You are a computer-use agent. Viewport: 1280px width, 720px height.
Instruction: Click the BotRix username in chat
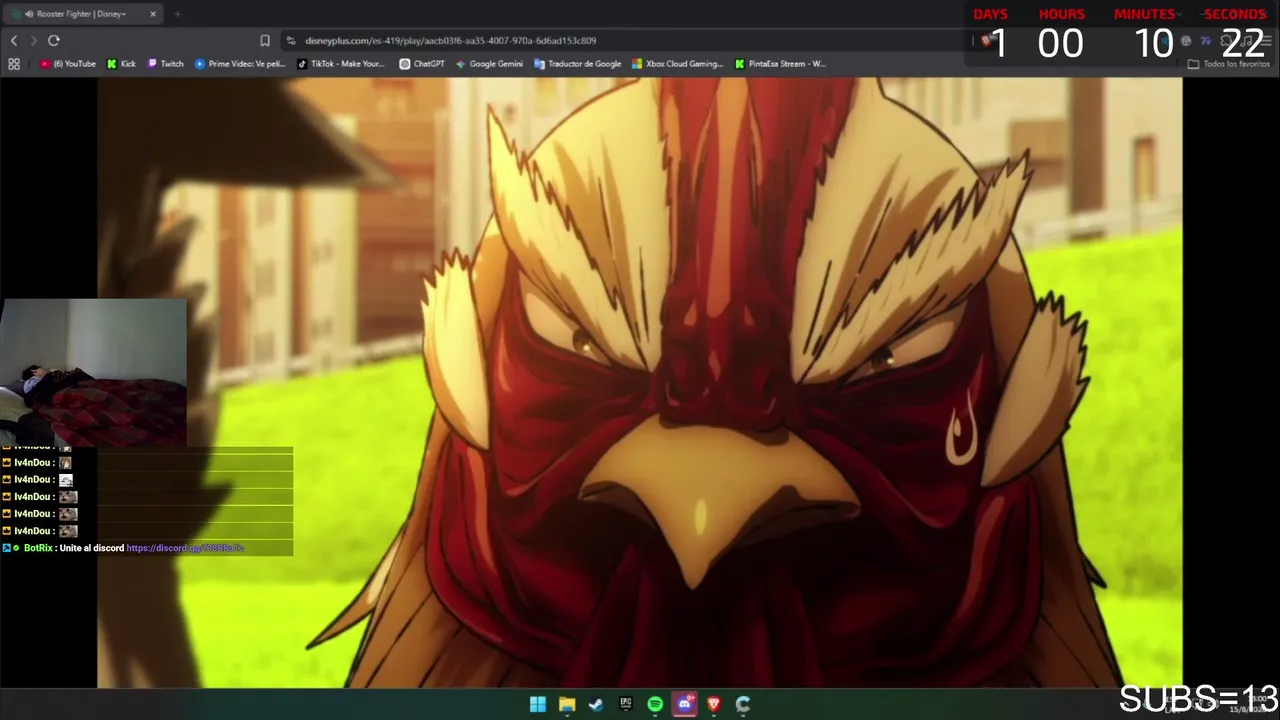tap(38, 548)
